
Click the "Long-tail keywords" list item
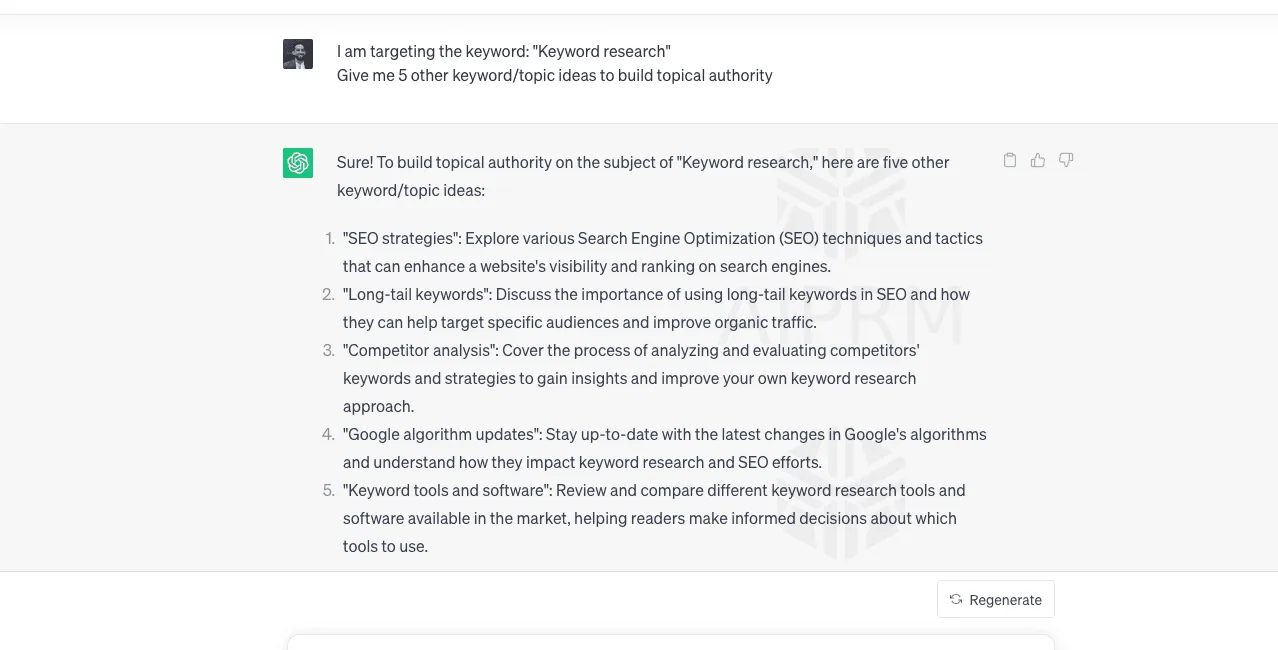coord(655,307)
